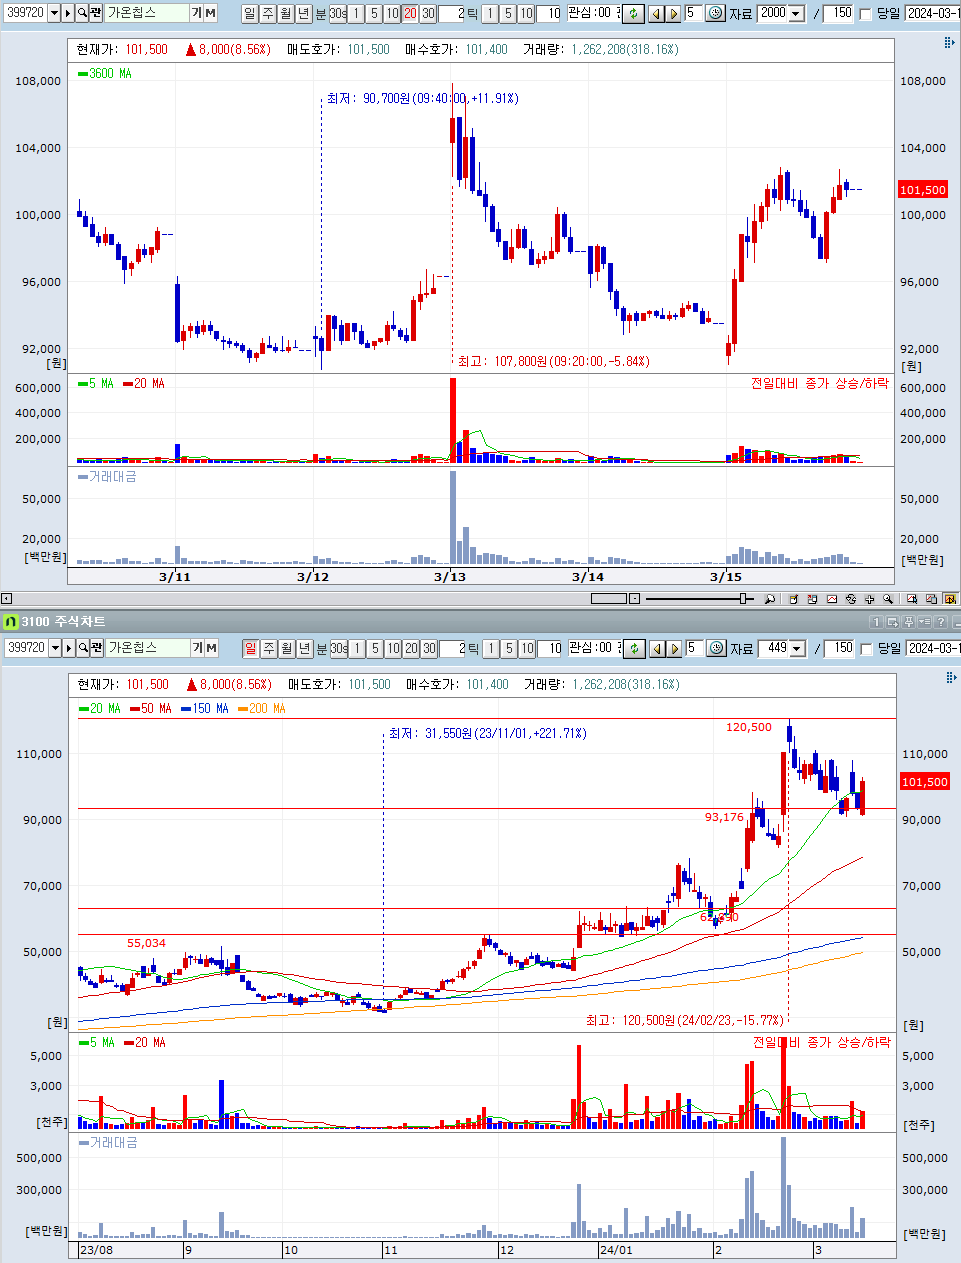Image resolution: width=961 pixels, height=1263 pixels.
Task: Toggle the 1-minute interval in 3100 주식차트 window
Action: click(357, 648)
